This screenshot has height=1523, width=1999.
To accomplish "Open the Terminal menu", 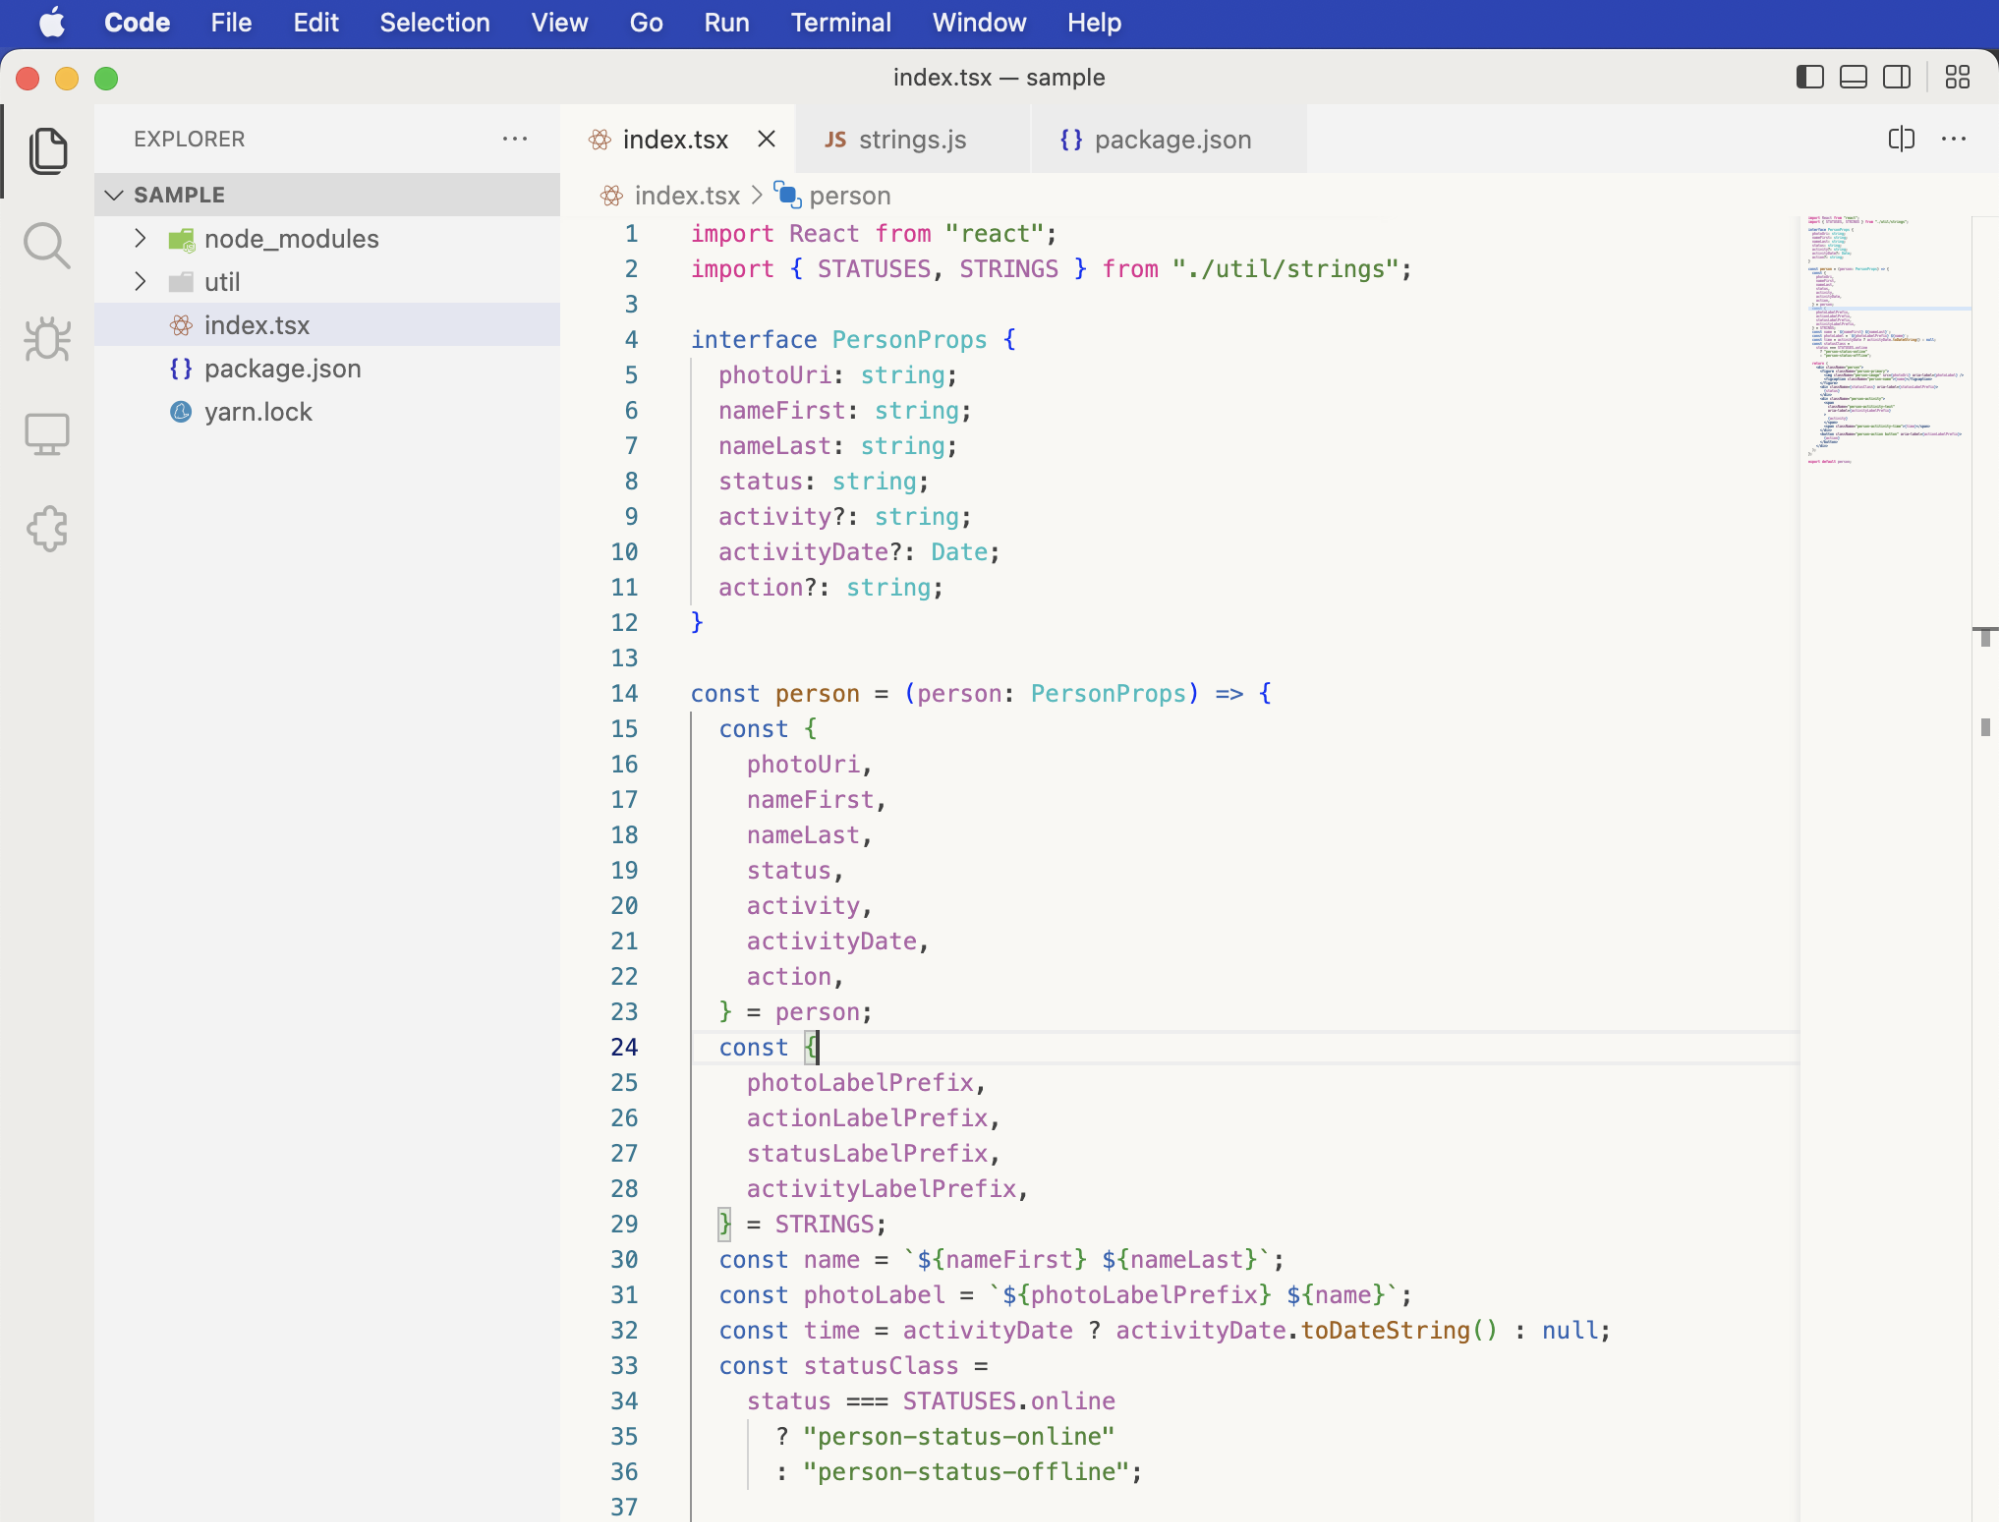I will click(841, 22).
